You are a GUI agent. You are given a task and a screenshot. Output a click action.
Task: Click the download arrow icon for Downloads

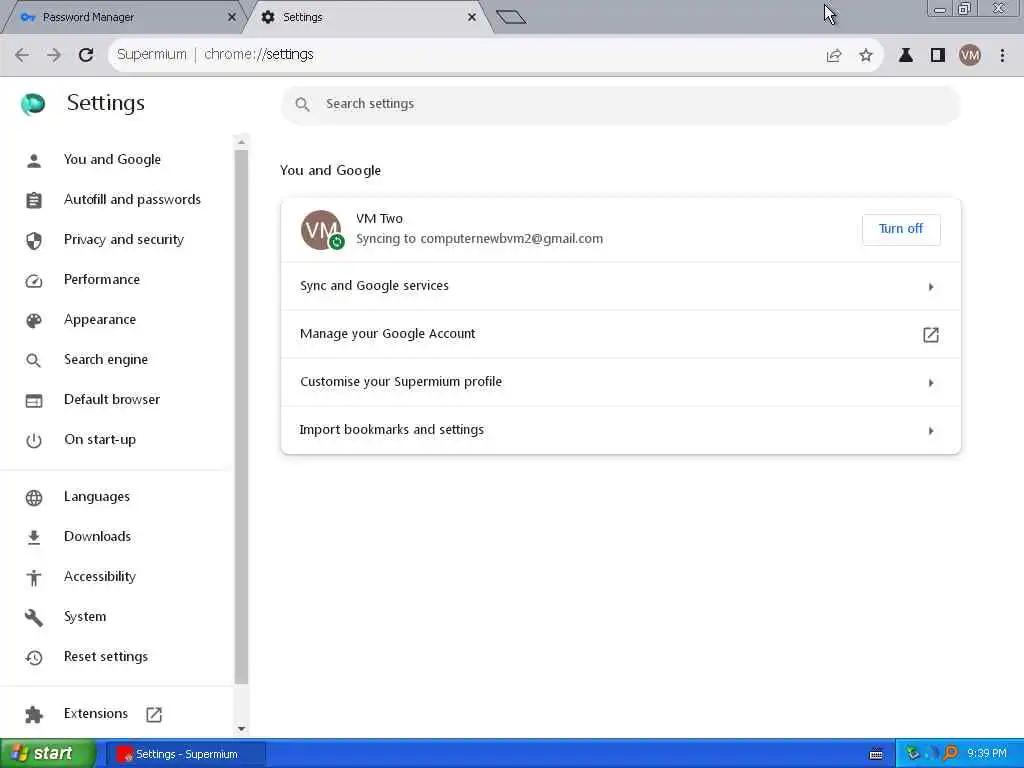click(34, 537)
